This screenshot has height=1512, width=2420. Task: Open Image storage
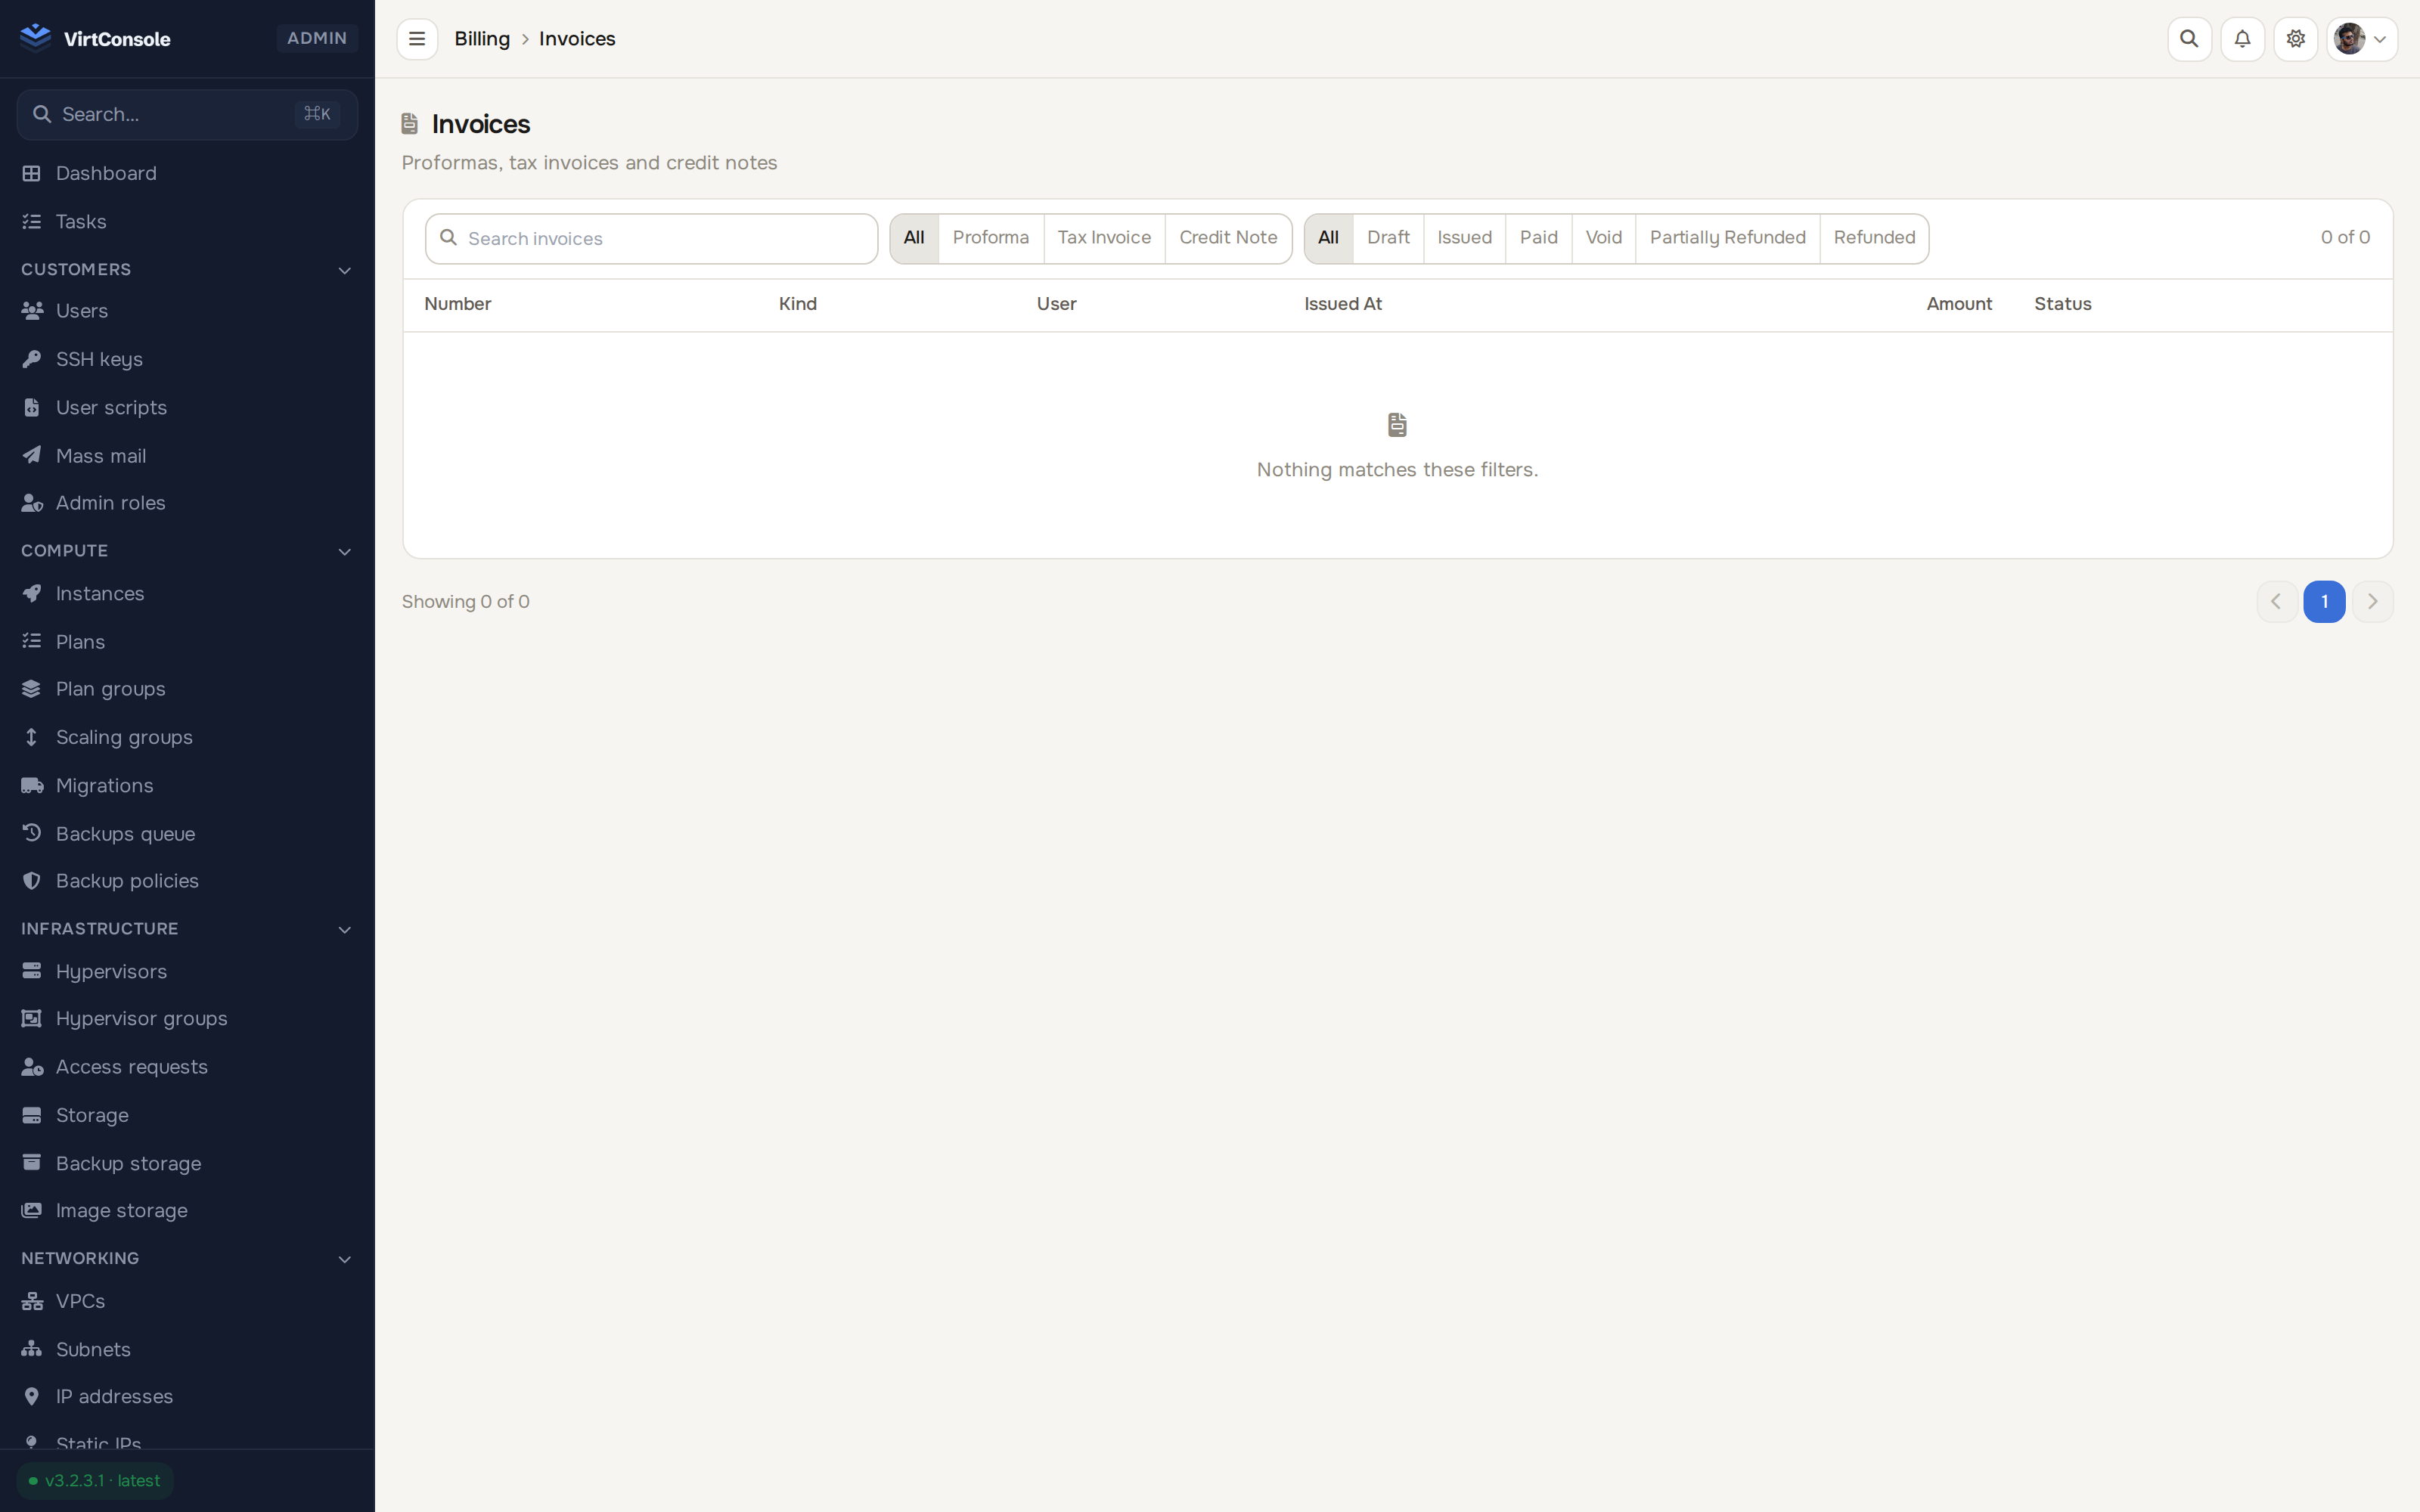[187, 1210]
